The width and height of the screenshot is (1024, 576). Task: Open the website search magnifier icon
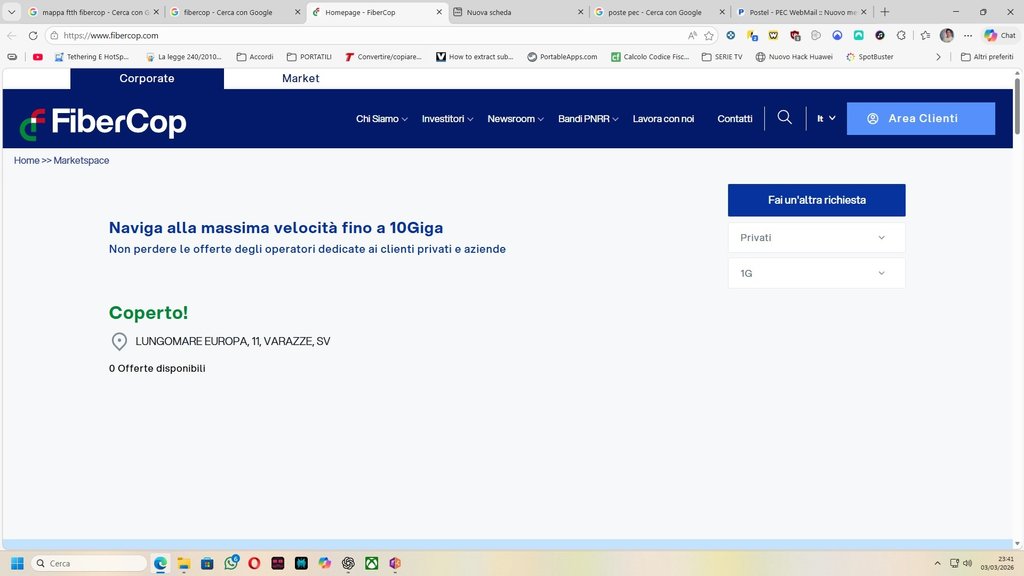(784, 118)
